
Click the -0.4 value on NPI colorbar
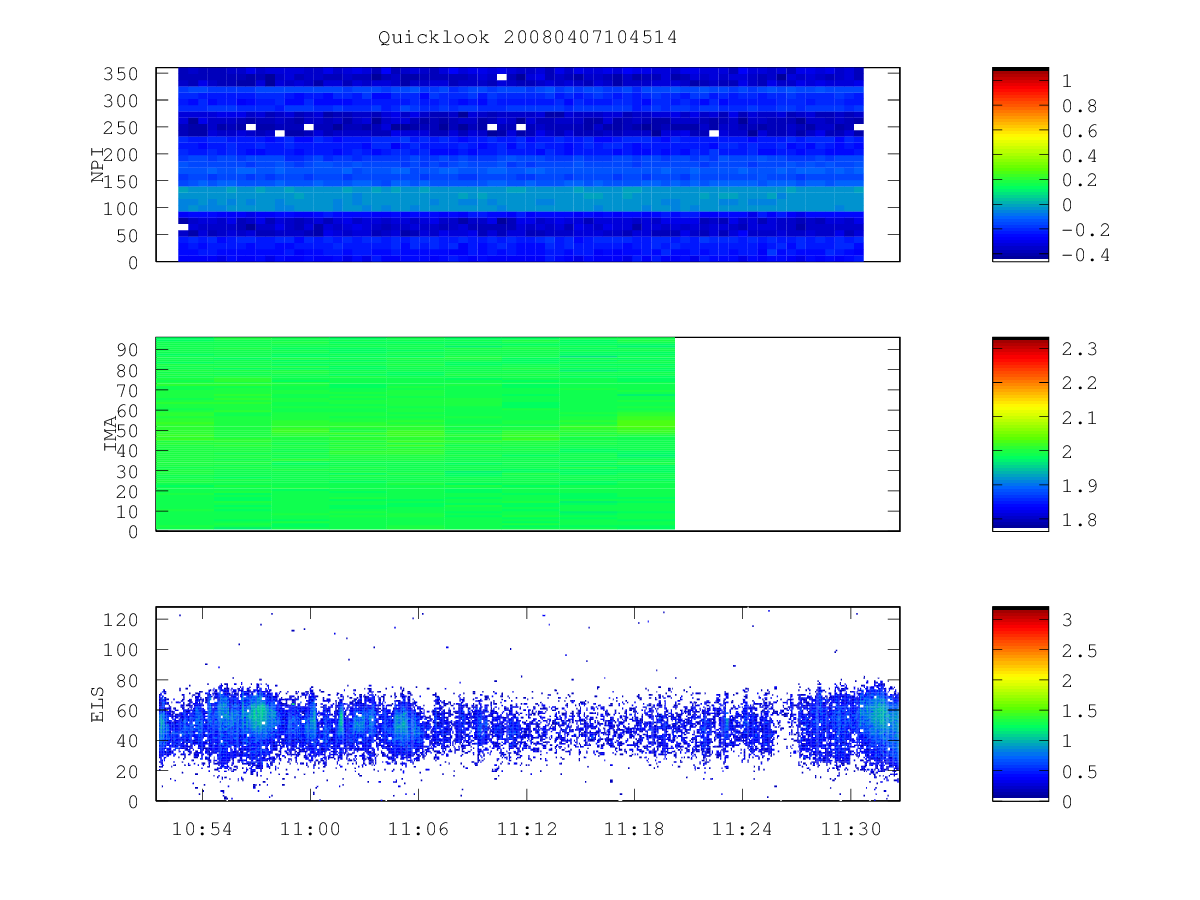click(1084, 254)
